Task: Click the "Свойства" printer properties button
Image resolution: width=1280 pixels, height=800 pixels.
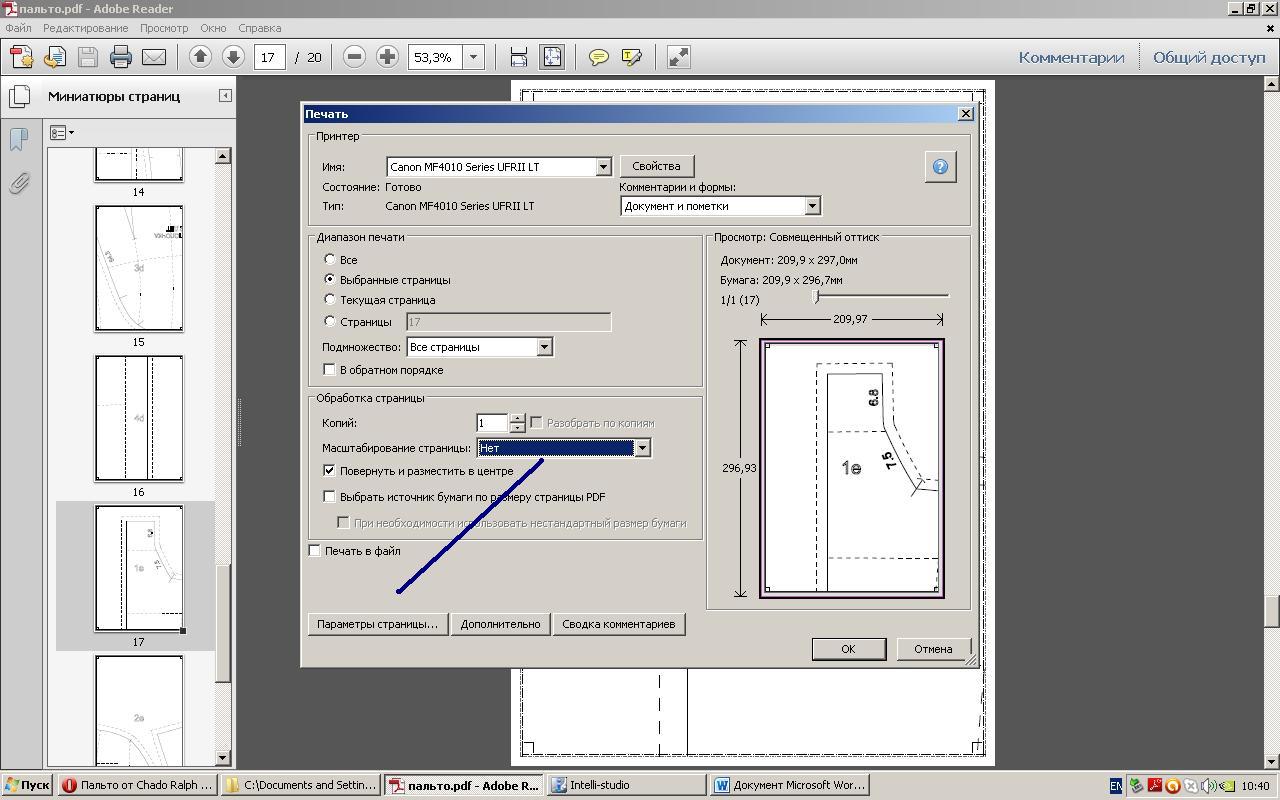Action: 656,166
